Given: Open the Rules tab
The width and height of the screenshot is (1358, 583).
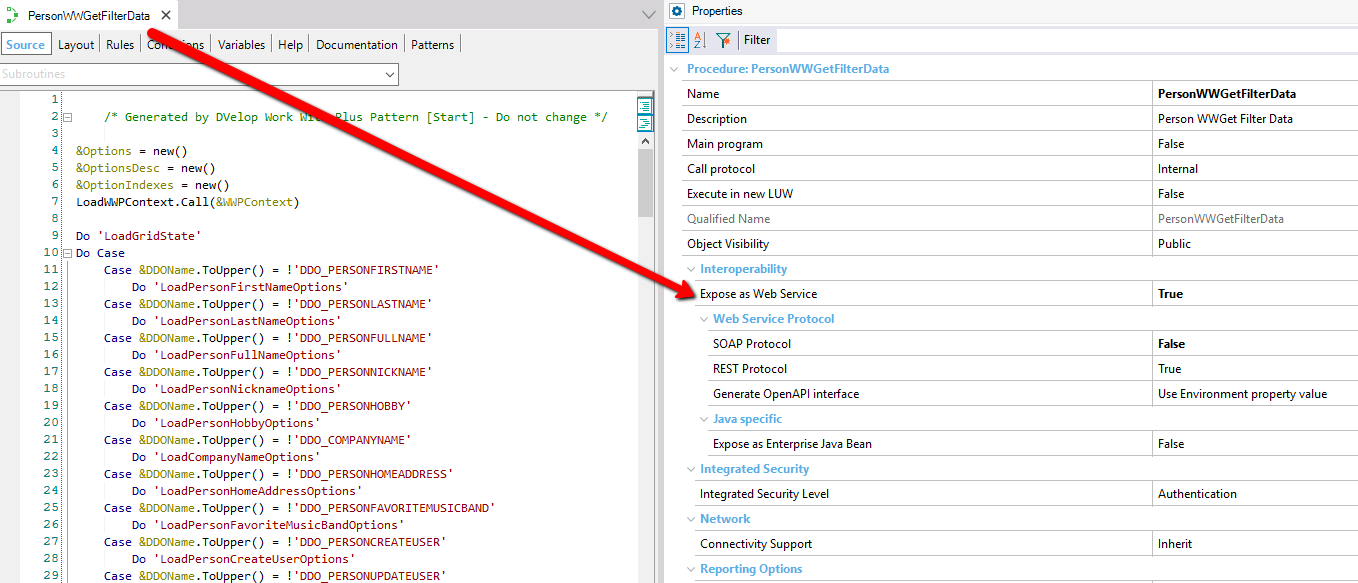Looking at the screenshot, I should (120, 44).
